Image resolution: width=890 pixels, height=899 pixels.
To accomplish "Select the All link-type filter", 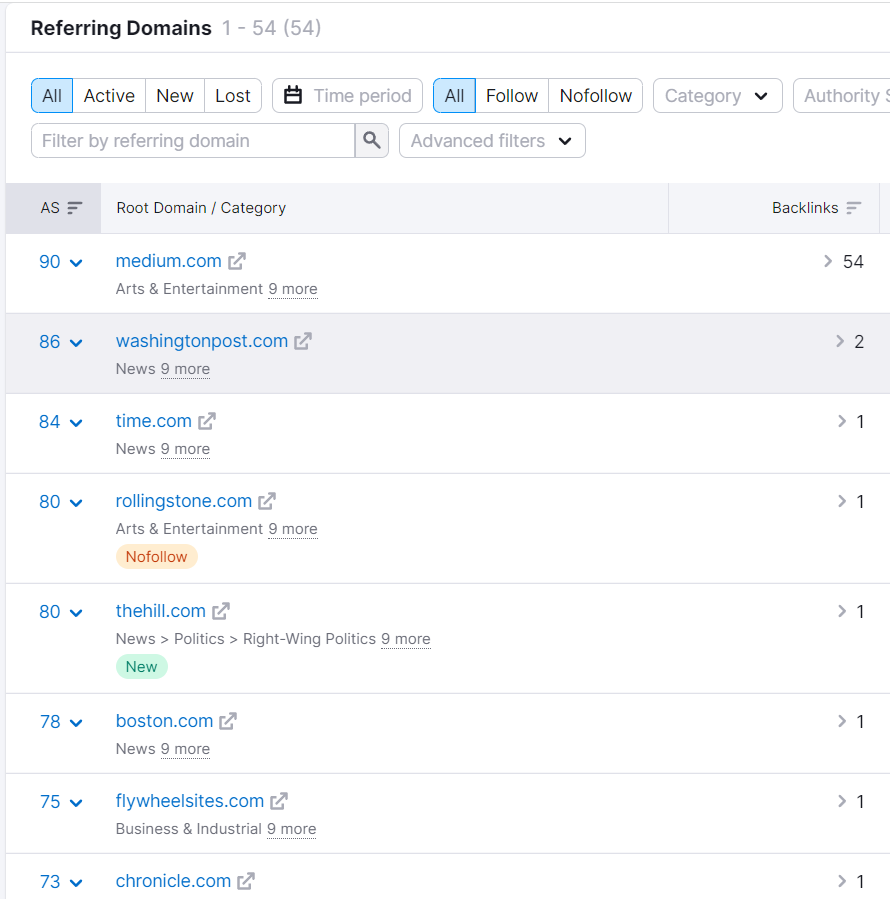I will tap(454, 95).
